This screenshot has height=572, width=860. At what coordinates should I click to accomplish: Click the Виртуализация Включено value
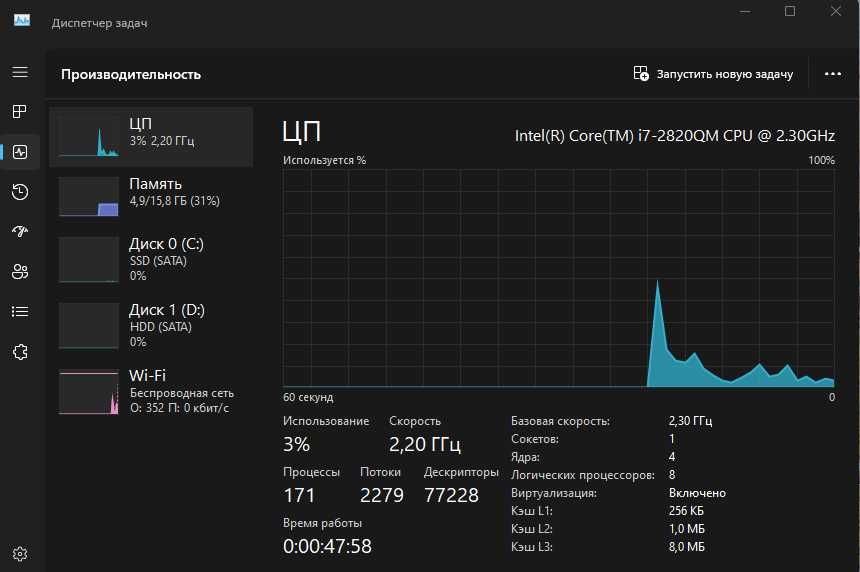coord(697,493)
